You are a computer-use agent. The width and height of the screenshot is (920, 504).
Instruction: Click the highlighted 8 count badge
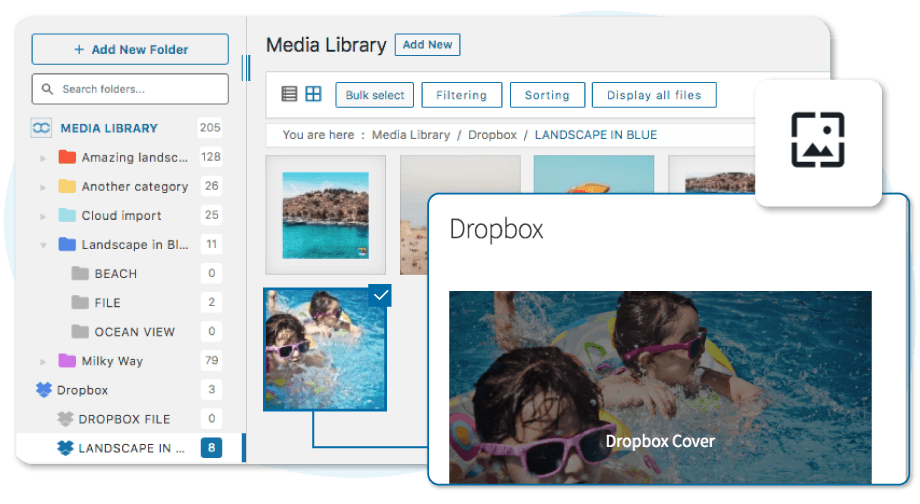(x=211, y=448)
